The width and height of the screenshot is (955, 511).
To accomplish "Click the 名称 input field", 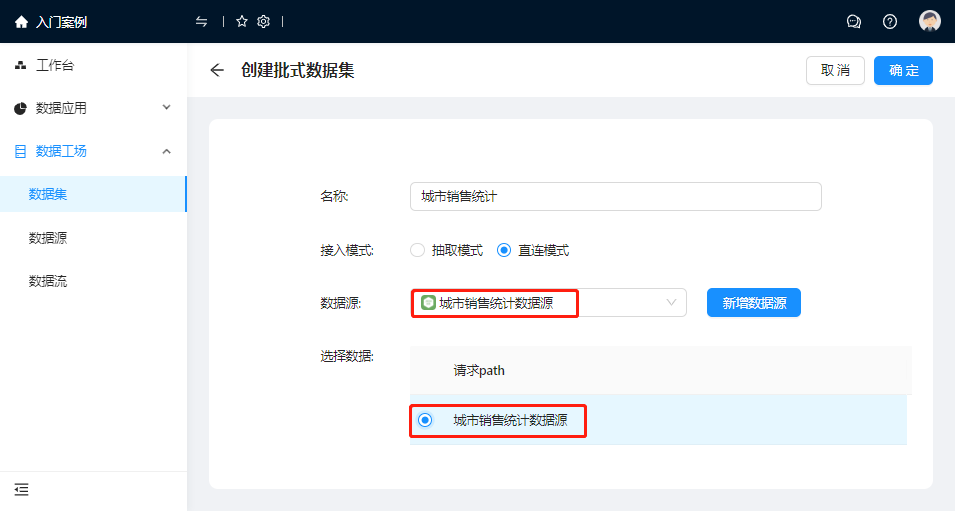I will tap(615, 197).
